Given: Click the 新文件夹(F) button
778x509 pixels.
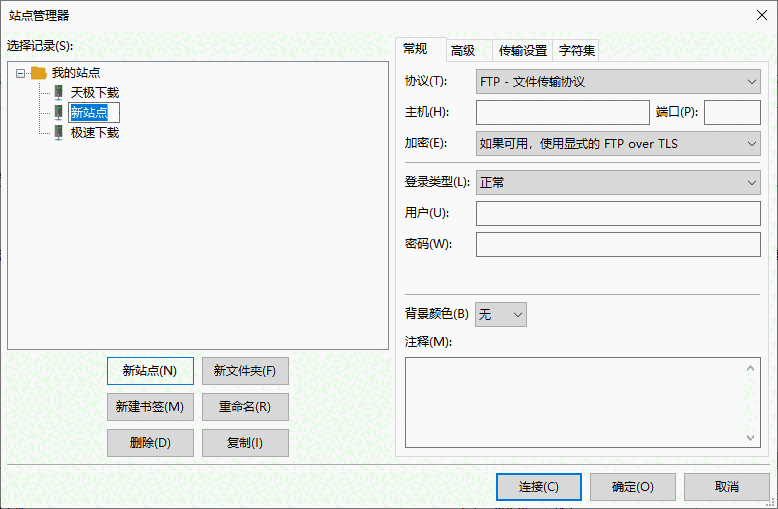Looking at the screenshot, I should [x=245, y=371].
